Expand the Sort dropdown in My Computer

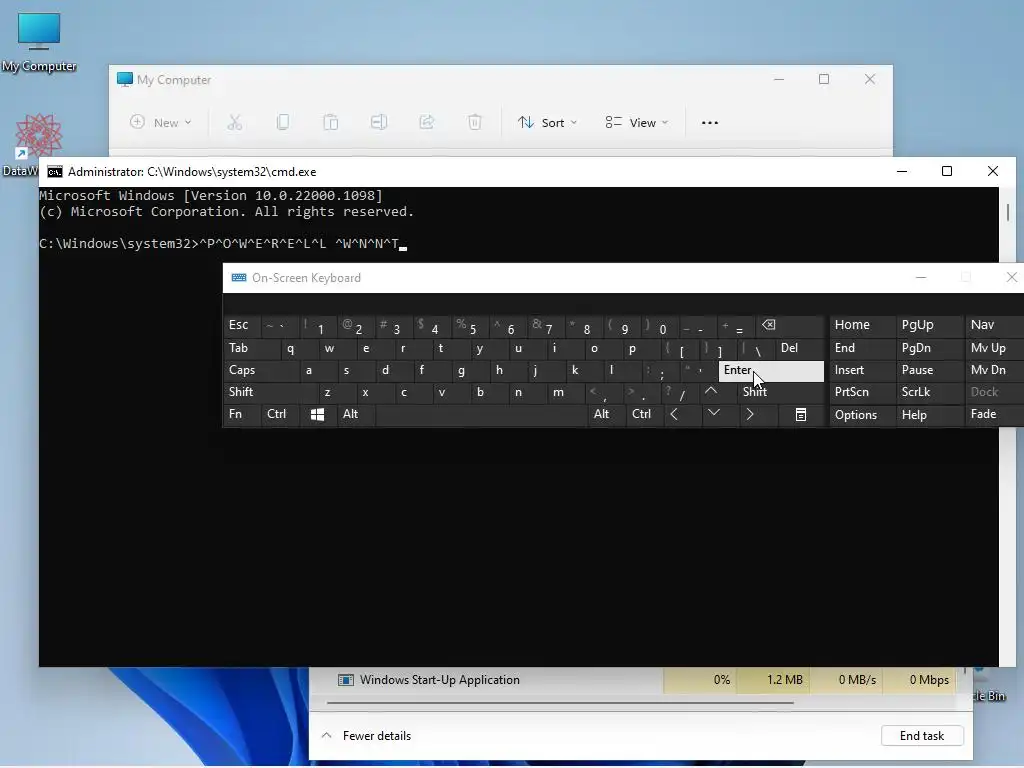pos(547,122)
